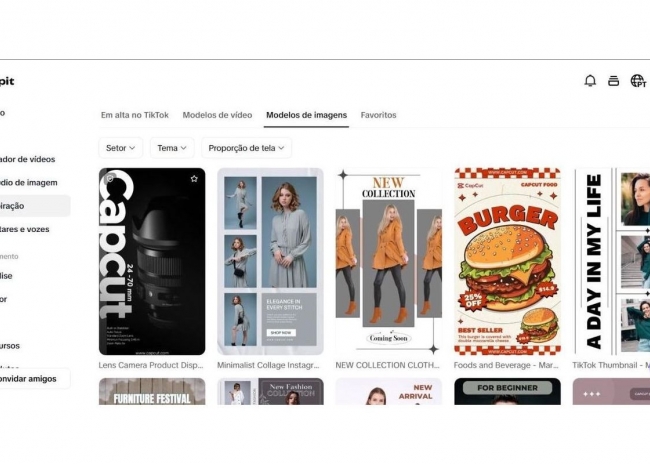Open the Burger Foods and Beverage template
The image size is (650, 464).
click(x=507, y=261)
